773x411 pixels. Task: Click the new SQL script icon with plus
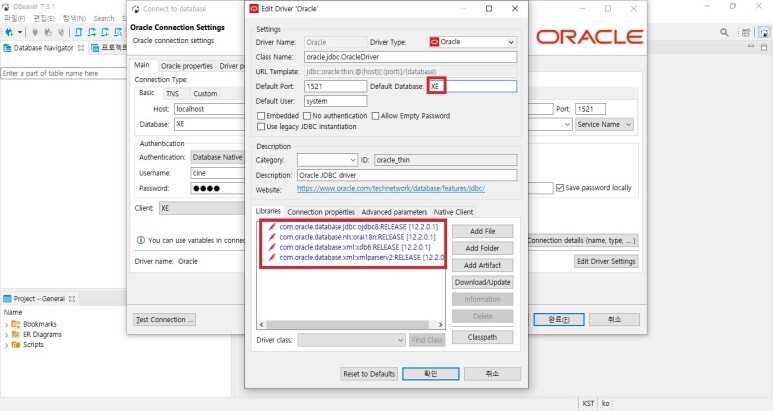[x=105, y=33]
